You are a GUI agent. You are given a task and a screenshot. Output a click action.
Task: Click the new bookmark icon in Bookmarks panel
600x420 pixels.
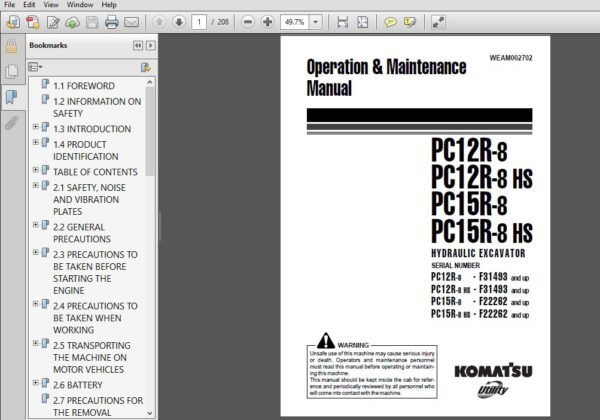click(146, 68)
